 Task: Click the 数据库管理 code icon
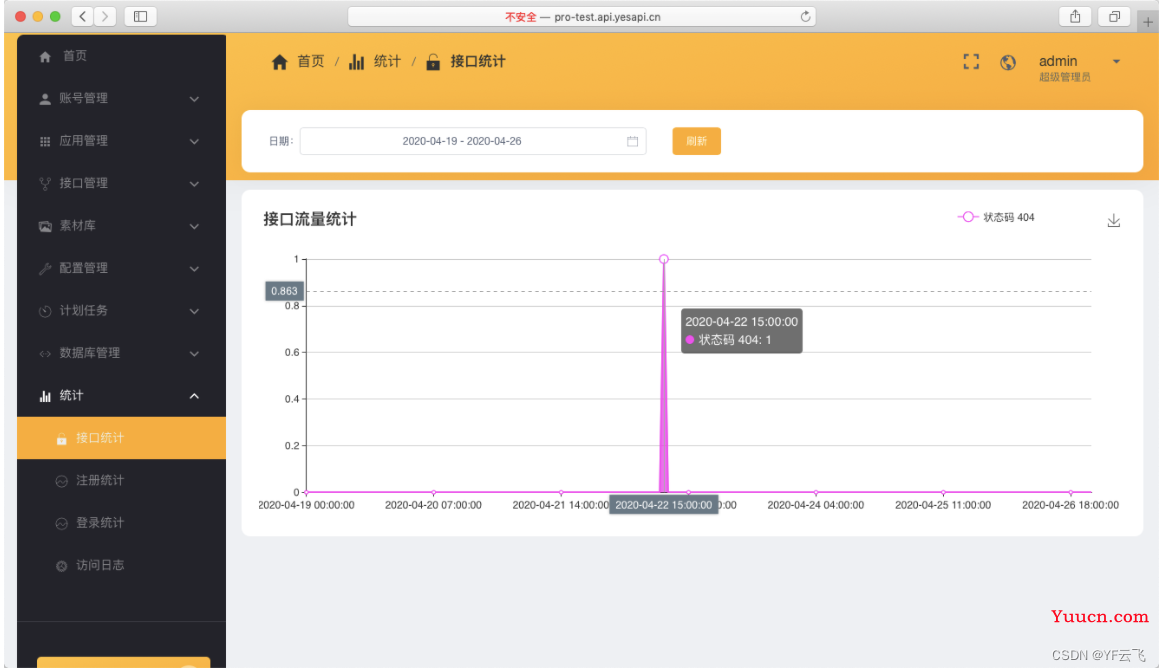pos(45,353)
